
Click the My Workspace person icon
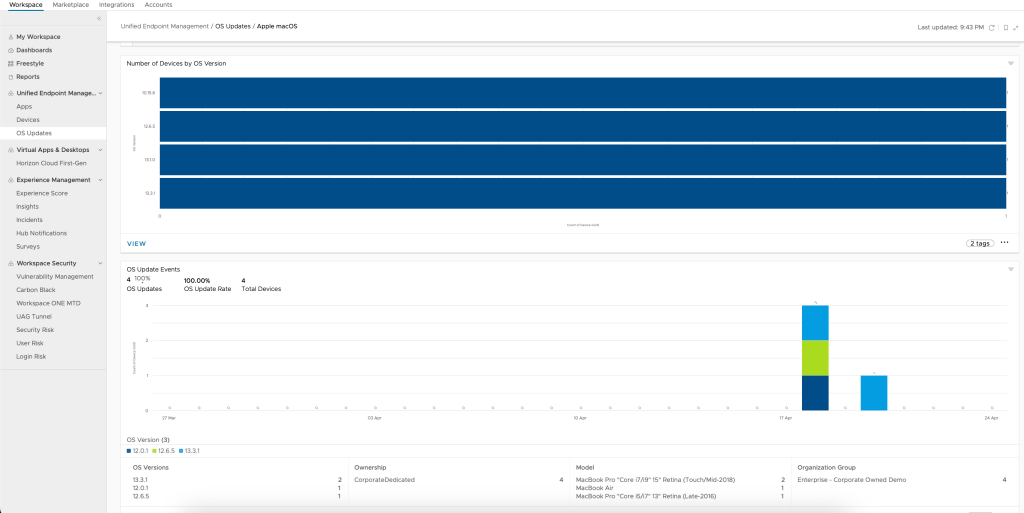click(10, 36)
